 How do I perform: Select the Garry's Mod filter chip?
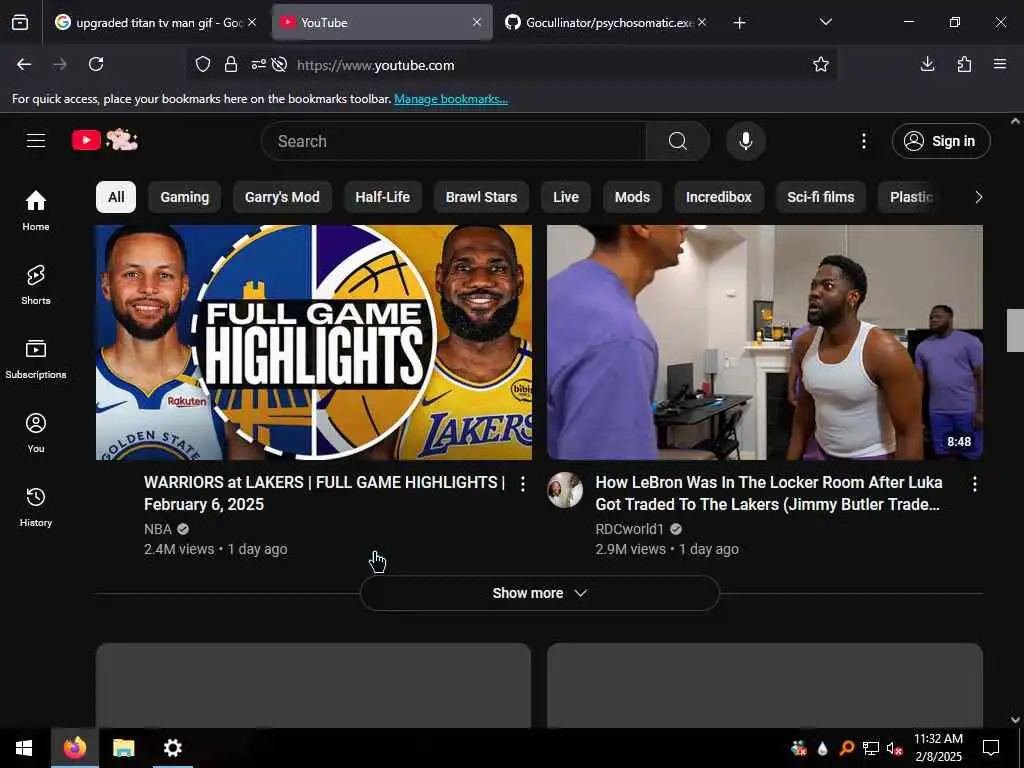282,197
